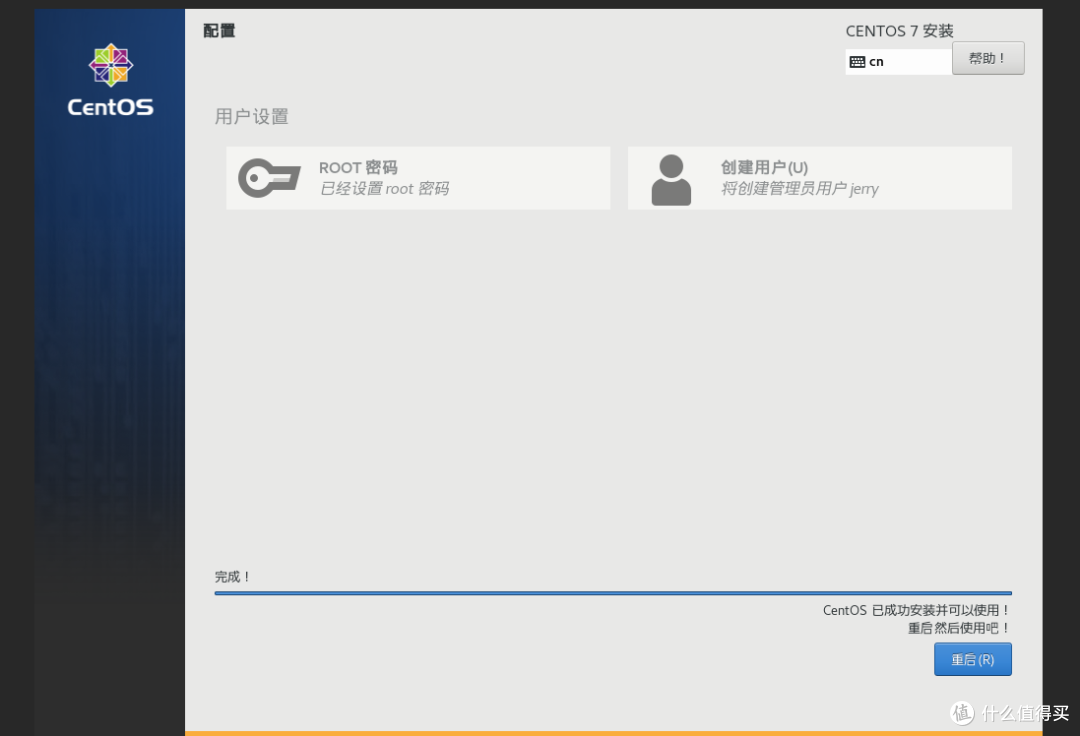Screen dimensions: 1080x736
Task: Click the 完成! status label
Action: pos(232,577)
